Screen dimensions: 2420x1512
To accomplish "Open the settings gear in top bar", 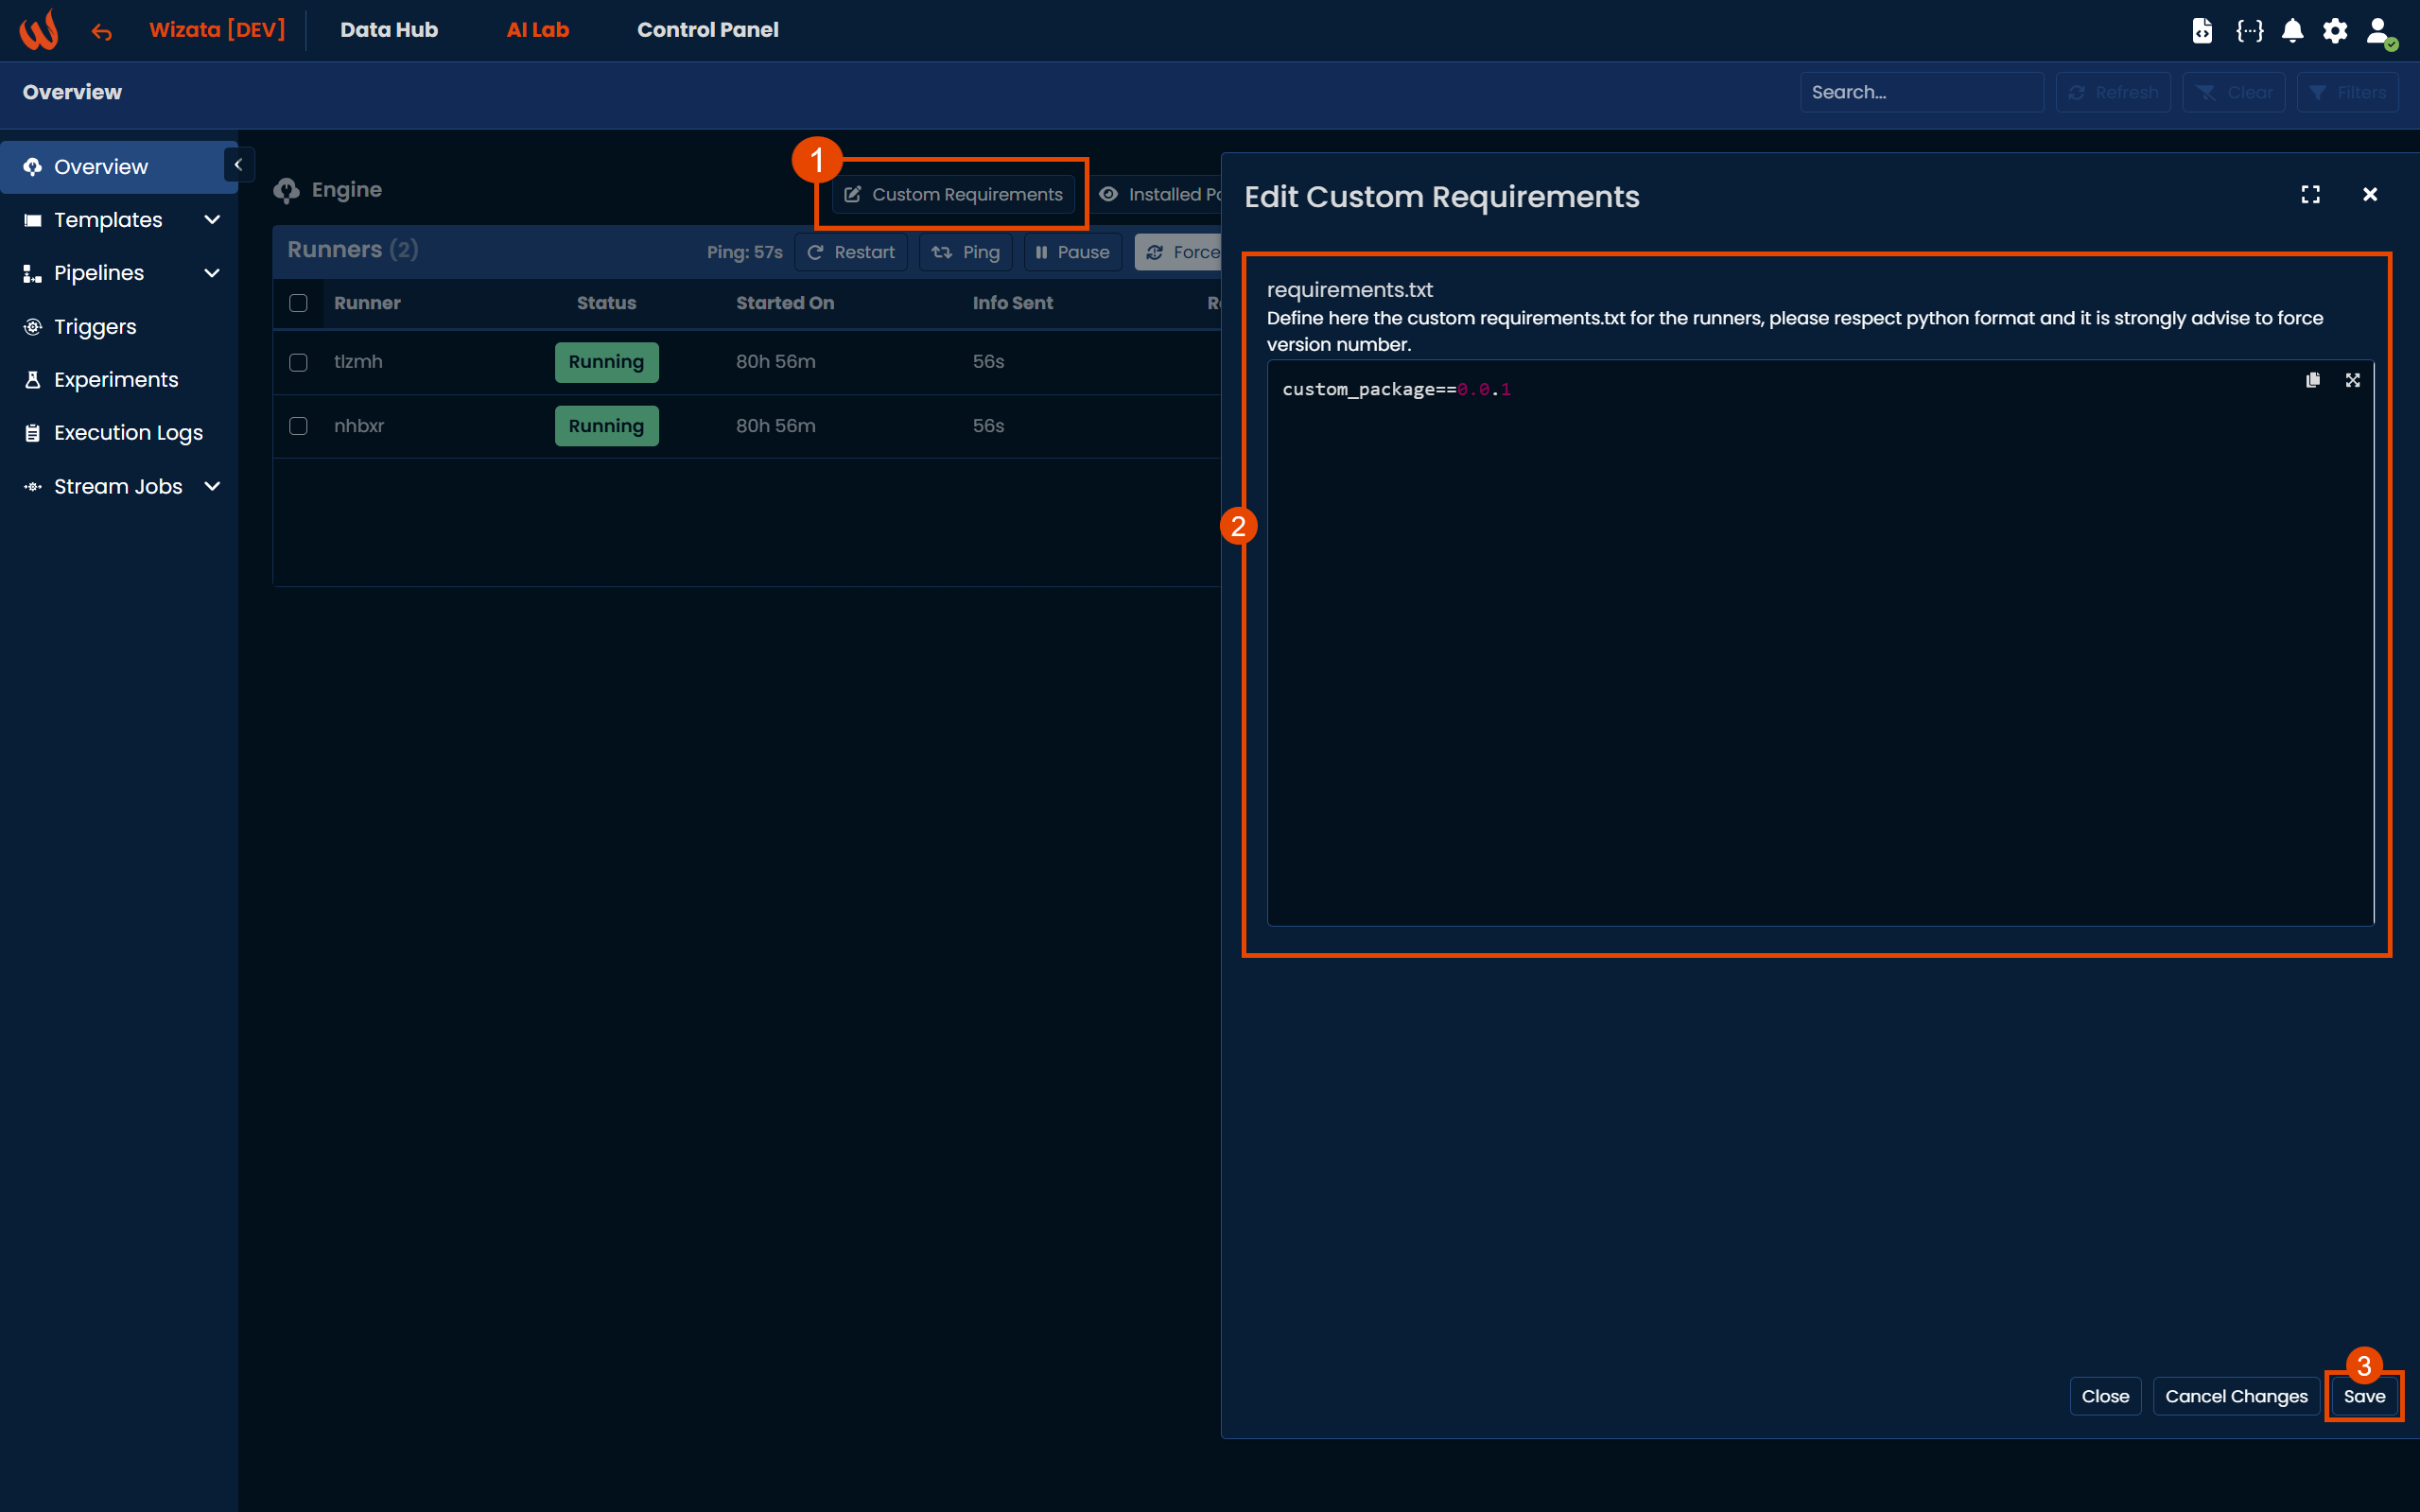I will [2334, 30].
